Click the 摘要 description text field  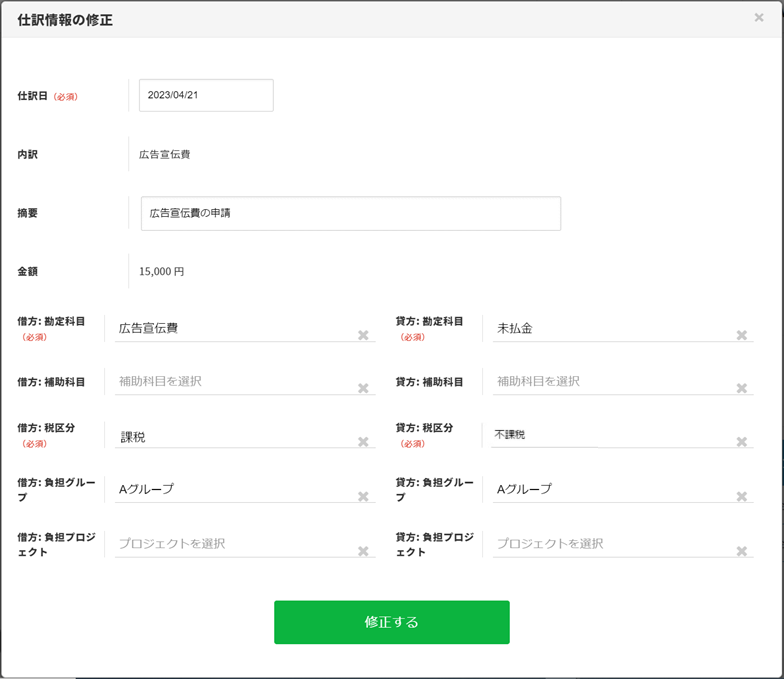(x=350, y=213)
